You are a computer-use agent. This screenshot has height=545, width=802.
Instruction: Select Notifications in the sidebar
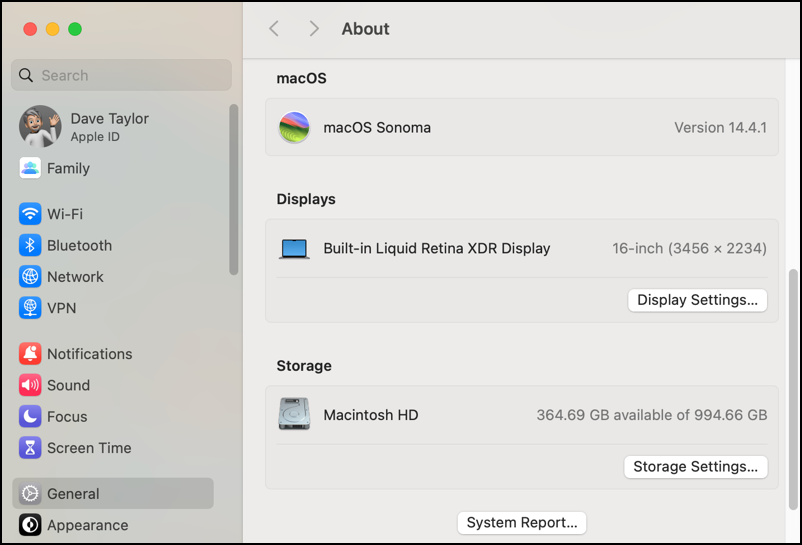pyautogui.click(x=113, y=354)
